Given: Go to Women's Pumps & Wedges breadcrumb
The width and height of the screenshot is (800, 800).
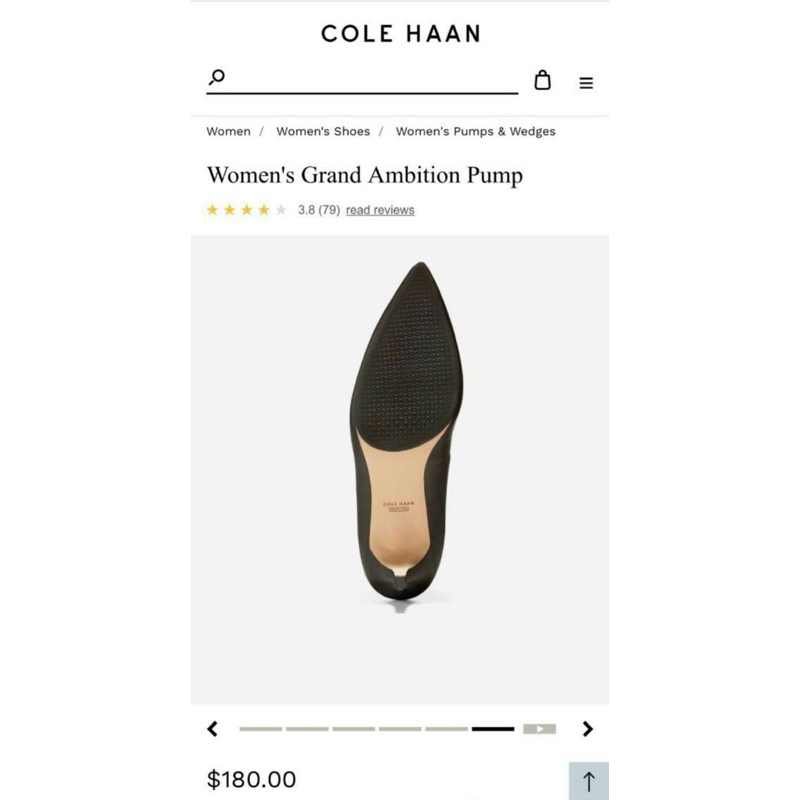Looking at the screenshot, I should [x=475, y=131].
